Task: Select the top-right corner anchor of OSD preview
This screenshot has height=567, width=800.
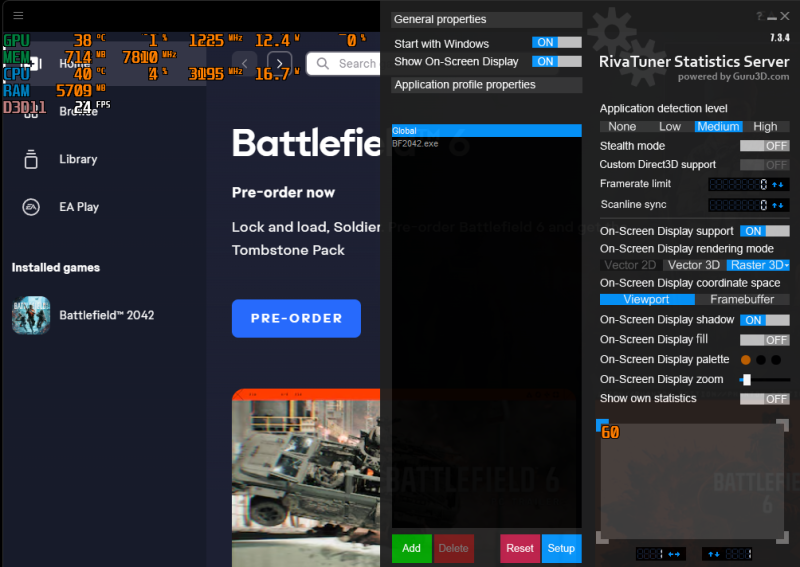Action: point(782,425)
